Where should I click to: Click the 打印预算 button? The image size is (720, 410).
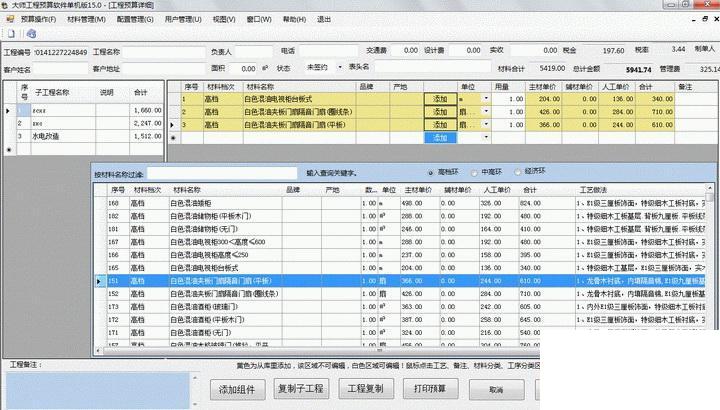(430, 388)
